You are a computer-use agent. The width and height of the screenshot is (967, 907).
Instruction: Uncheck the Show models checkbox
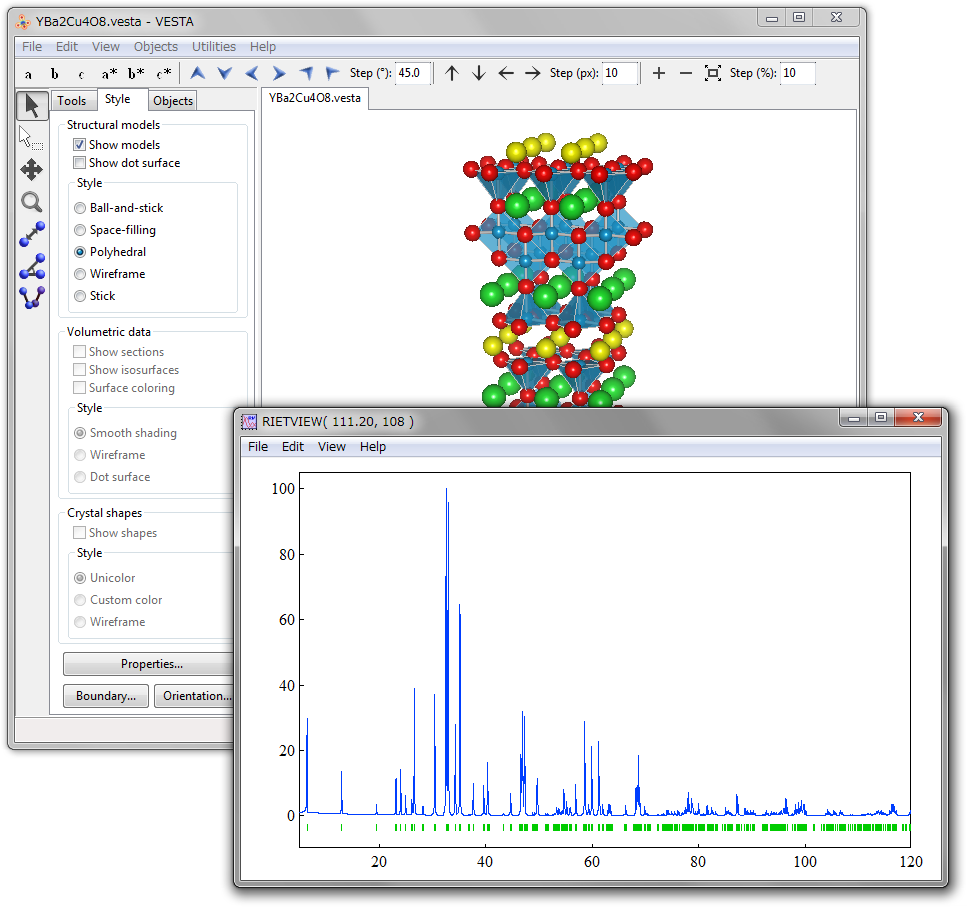pyautogui.click(x=80, y=145)
